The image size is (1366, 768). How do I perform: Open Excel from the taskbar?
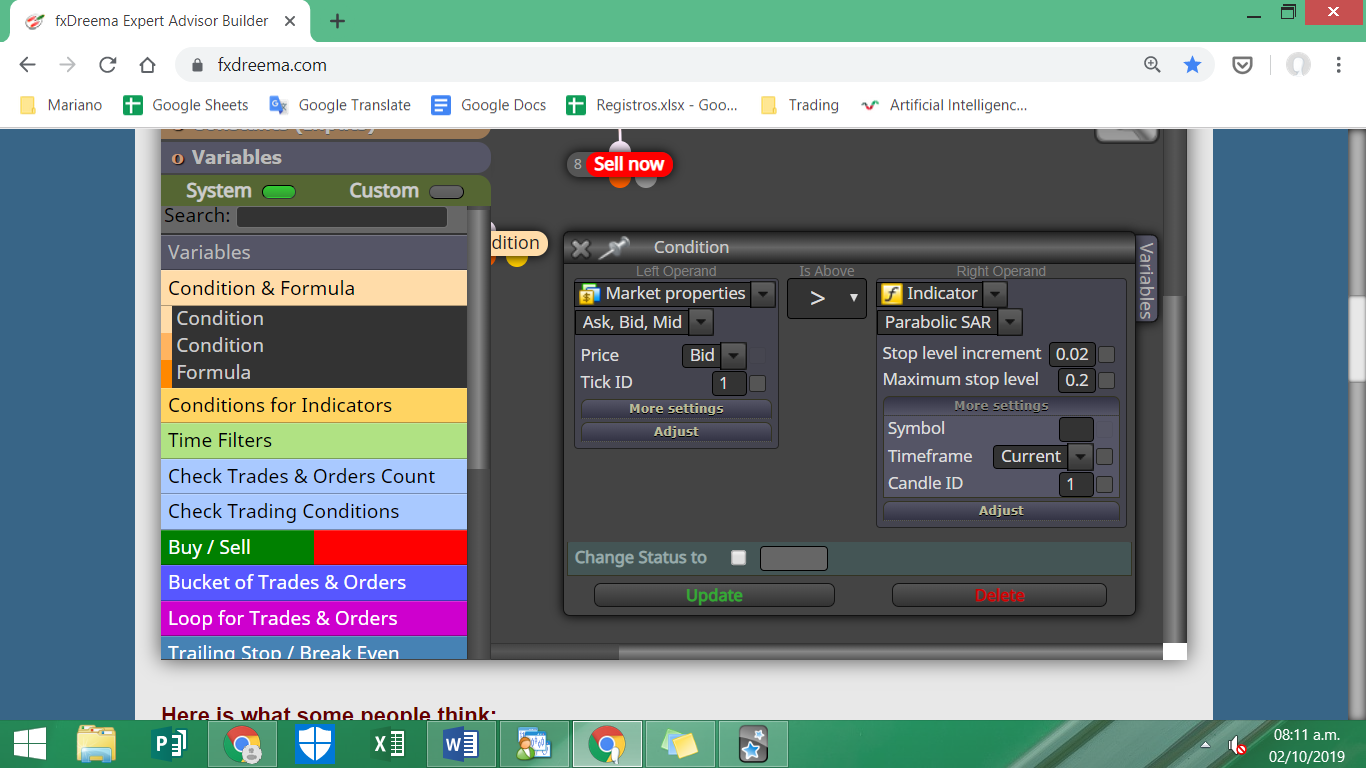pos(387,744)
